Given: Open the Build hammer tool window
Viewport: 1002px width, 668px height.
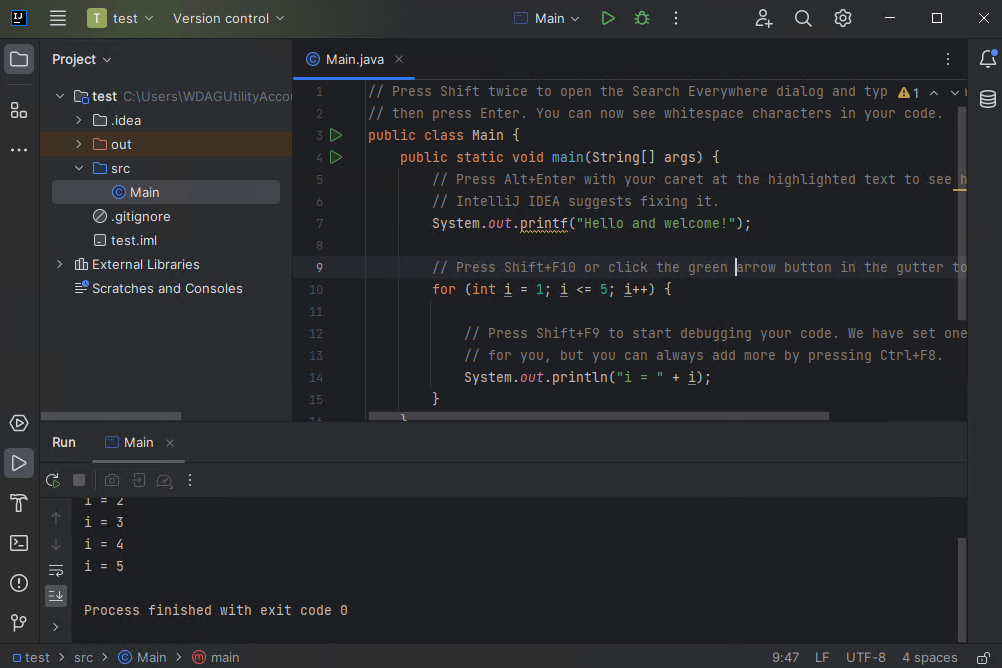Looking at the screenshot, I should (x=19, y=502).
